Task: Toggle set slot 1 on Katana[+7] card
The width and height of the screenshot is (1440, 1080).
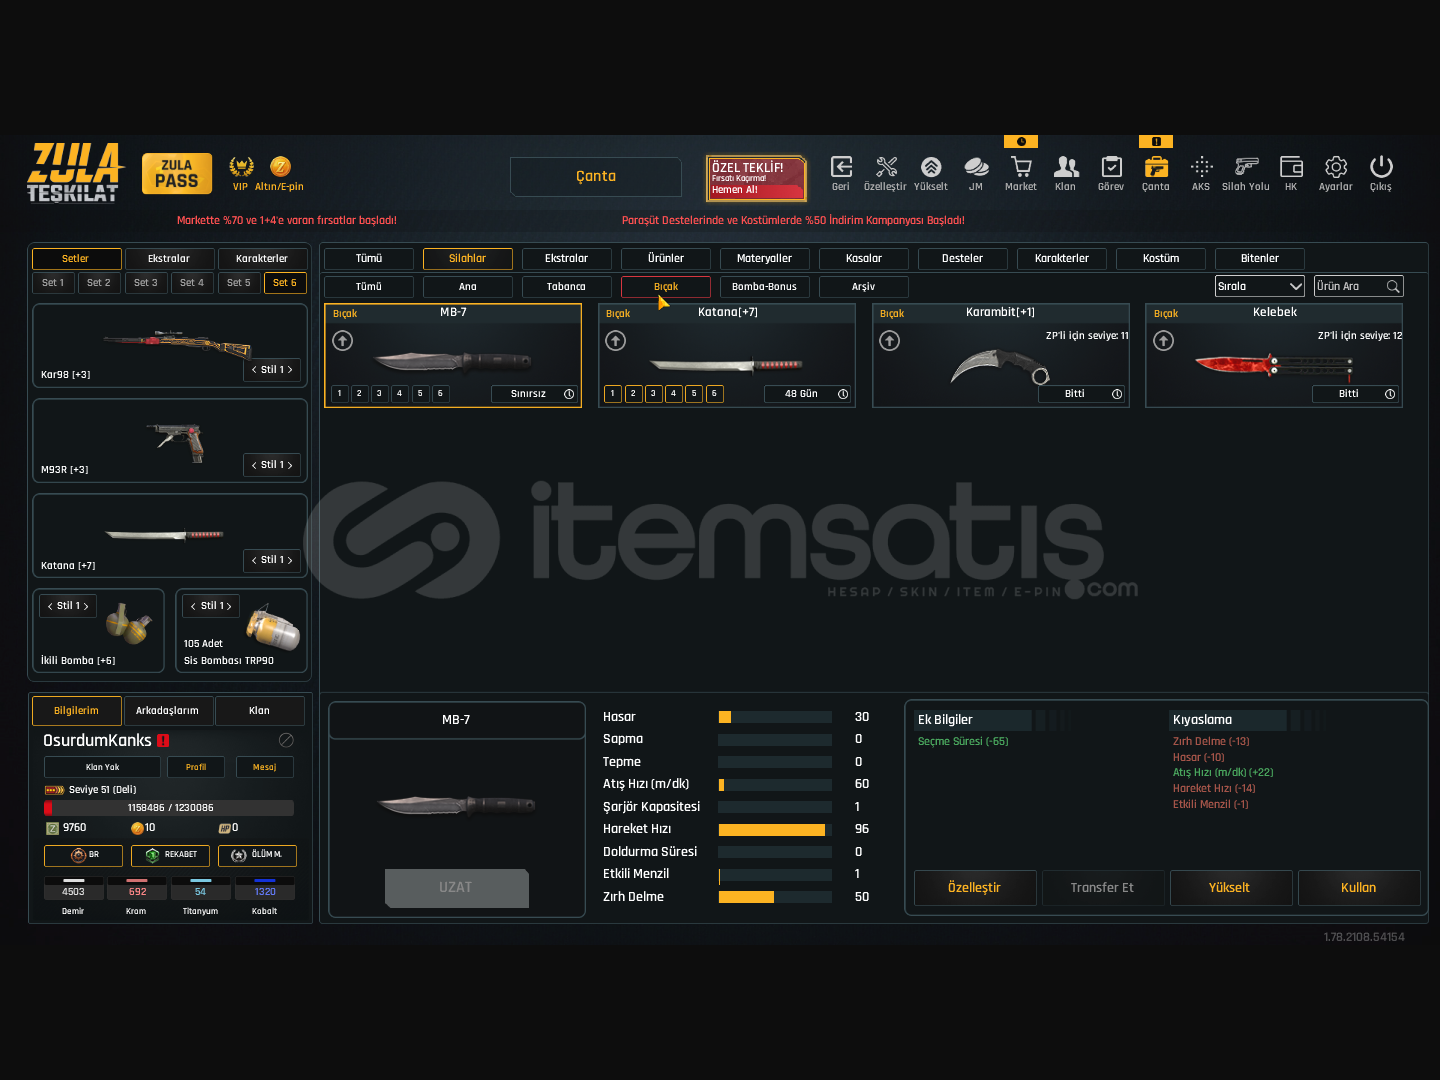Action: coord(613,394)
